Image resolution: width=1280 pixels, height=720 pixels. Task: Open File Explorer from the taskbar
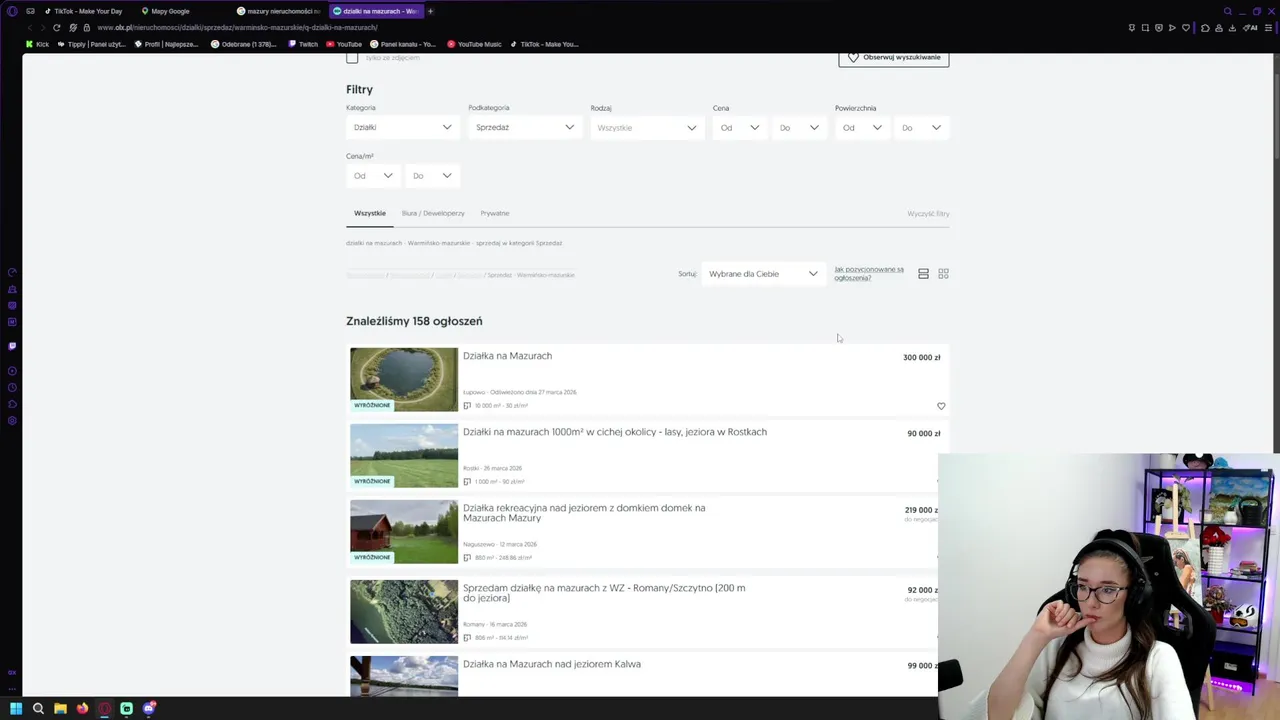[x=60, y=708]
